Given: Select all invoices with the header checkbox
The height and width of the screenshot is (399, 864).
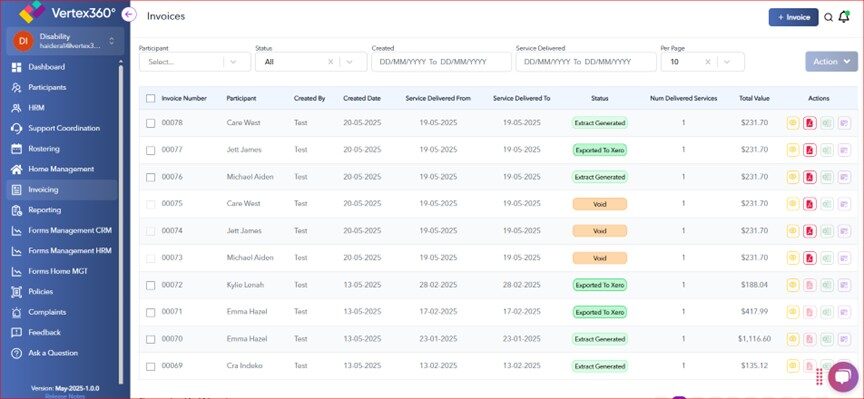Looking at the screenshot, I should click(150, 99).
